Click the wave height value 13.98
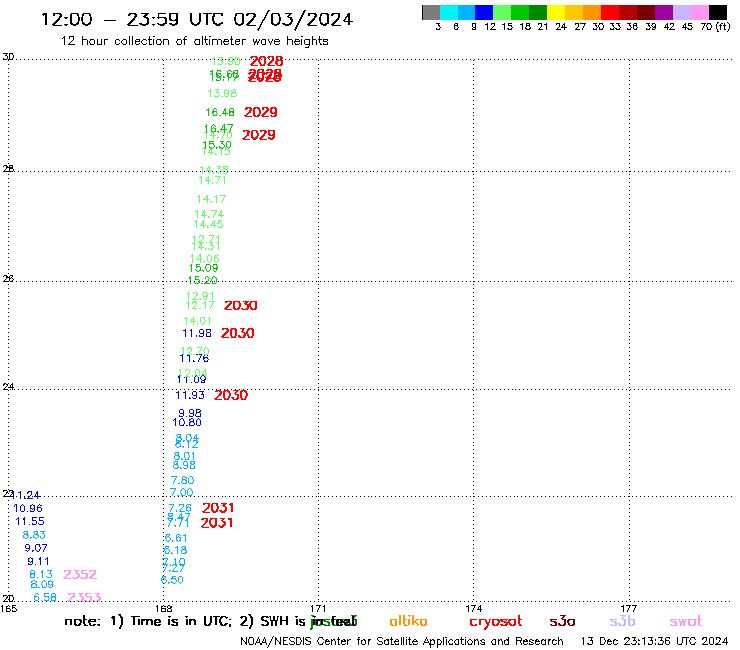 pos(222,93)
